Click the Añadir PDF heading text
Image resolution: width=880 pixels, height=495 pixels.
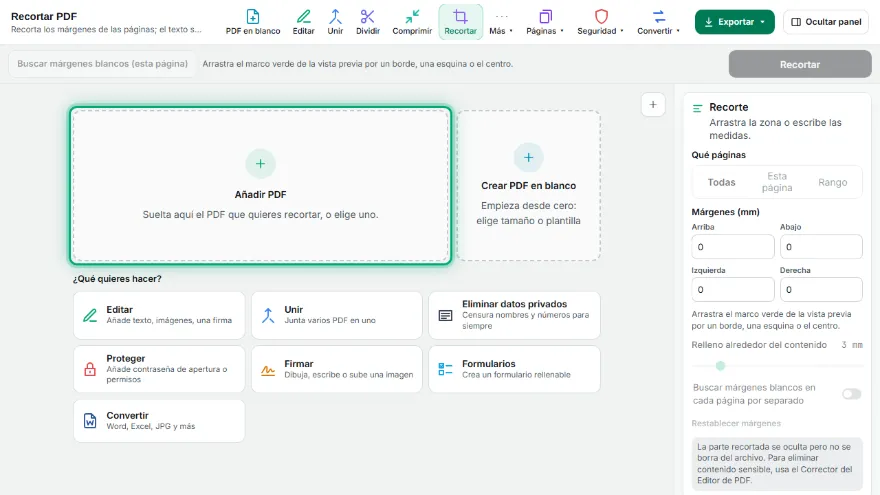point(260,195)
